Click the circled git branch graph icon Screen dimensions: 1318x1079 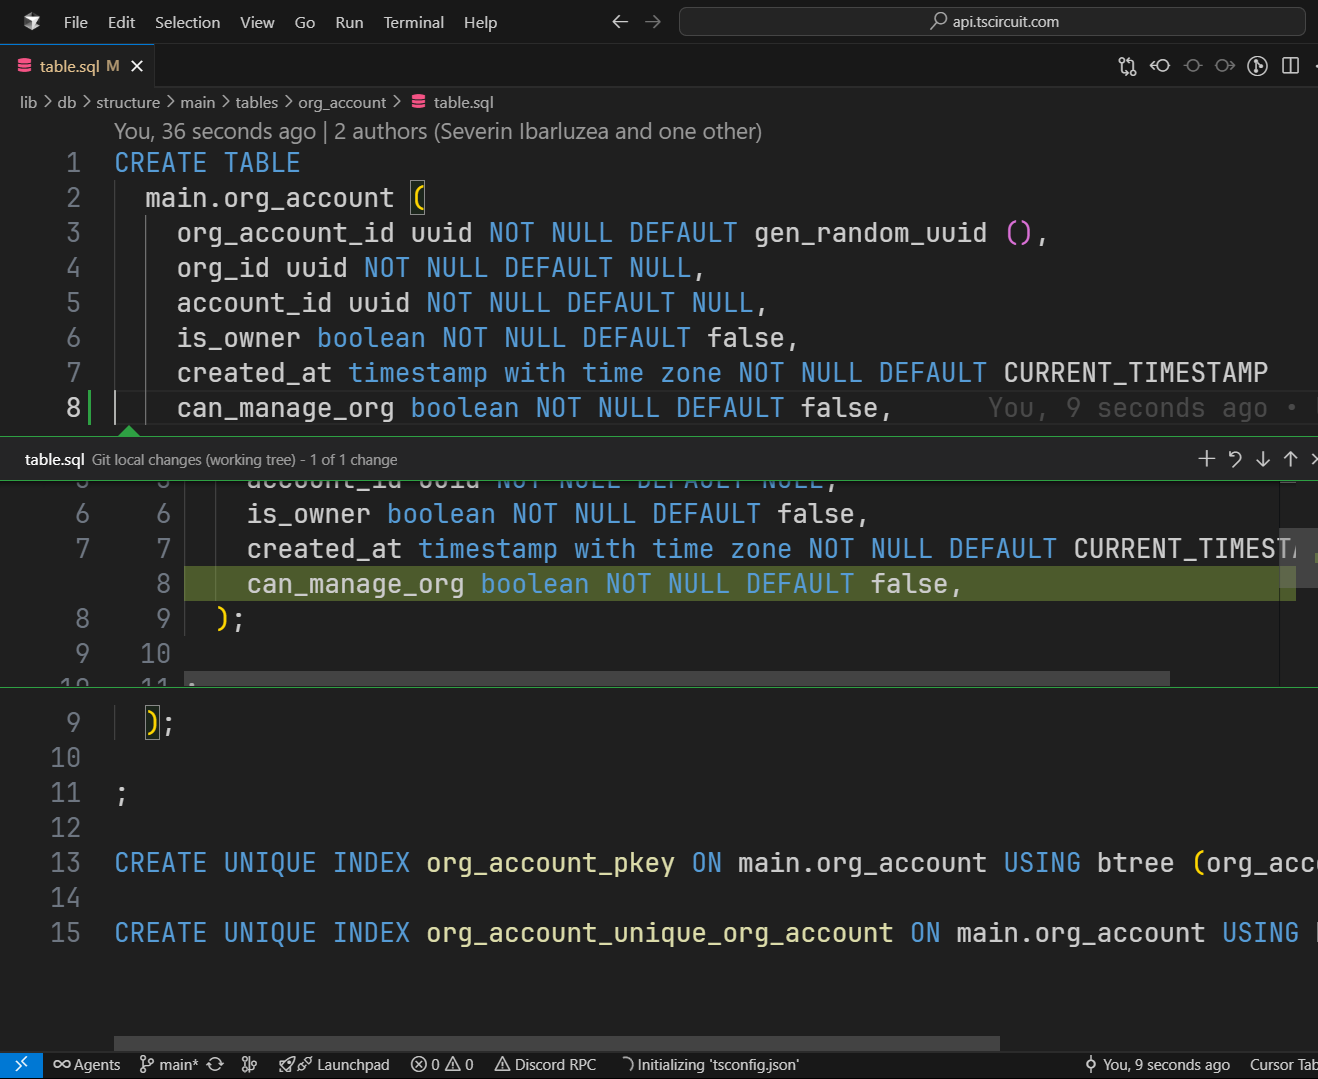1258,66
